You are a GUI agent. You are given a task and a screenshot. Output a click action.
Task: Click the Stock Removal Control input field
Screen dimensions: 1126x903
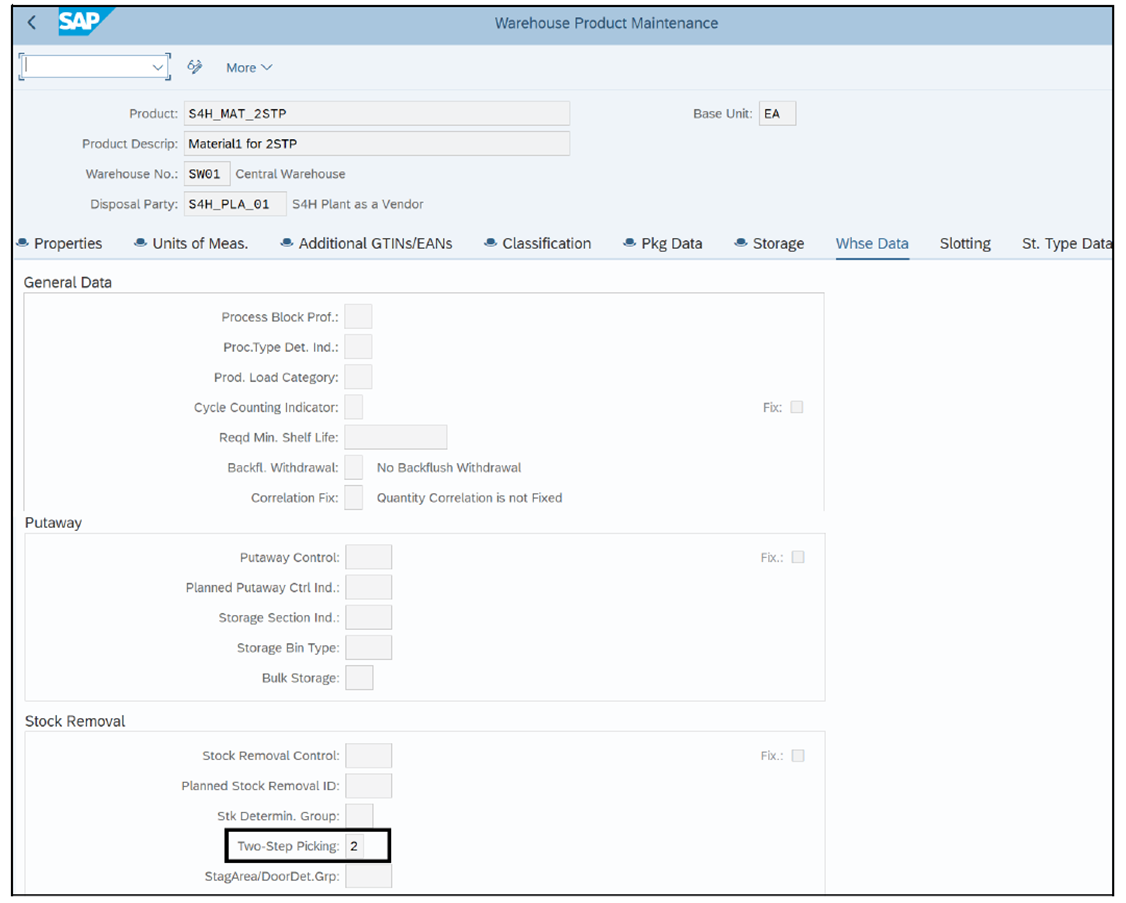(x=368, y=755)
